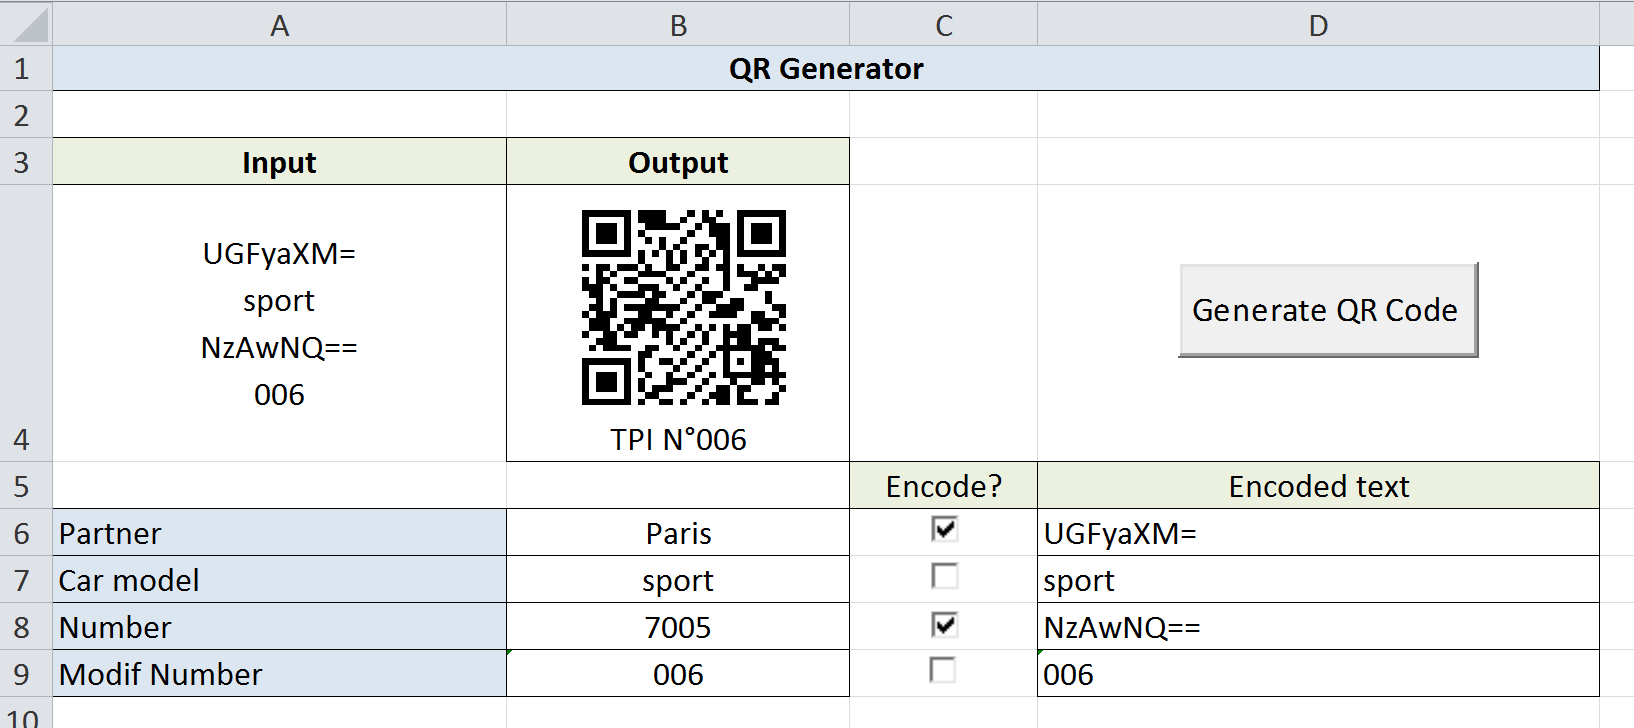The image size is (1634, 728).
Task: Select column A header
Action: pos(279,25)
